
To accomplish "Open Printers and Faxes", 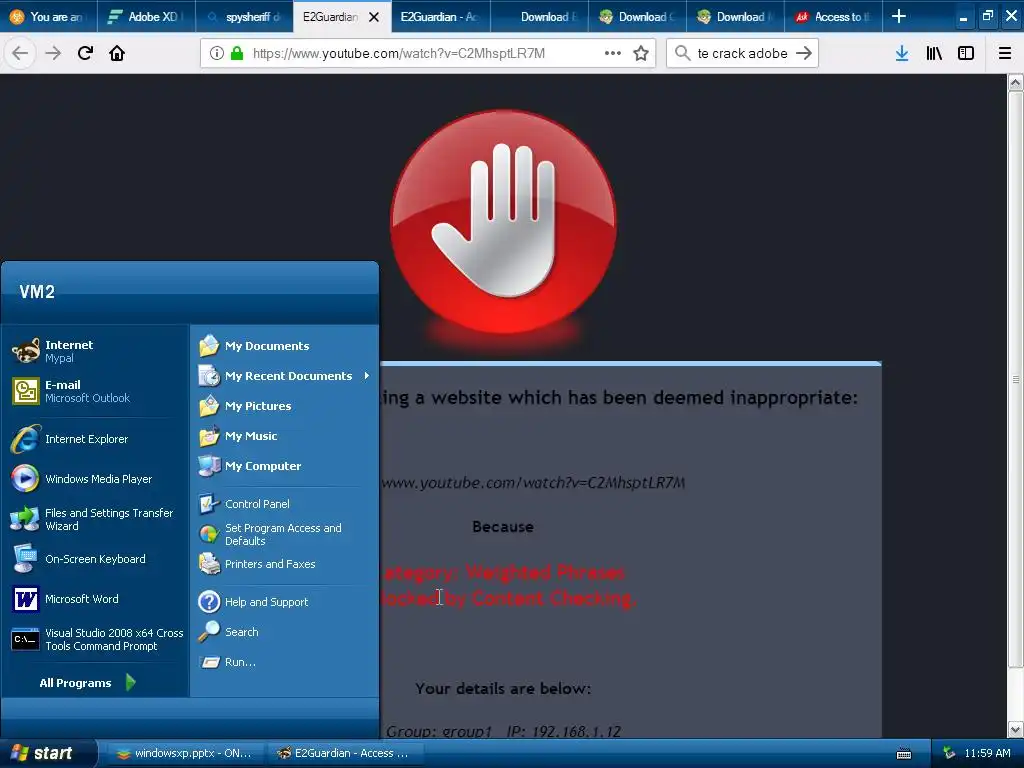I will point(285,564).
